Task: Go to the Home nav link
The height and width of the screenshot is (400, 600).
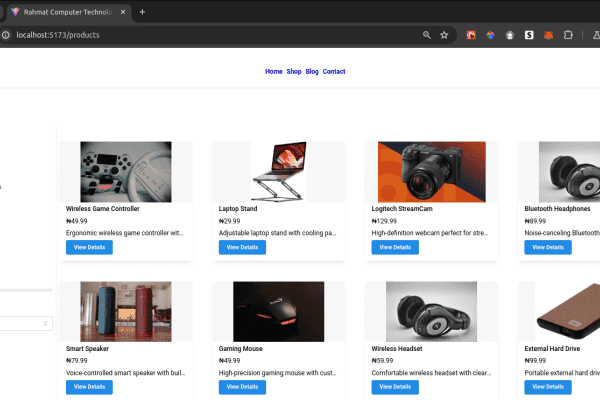Action: (x=274, y=72)
